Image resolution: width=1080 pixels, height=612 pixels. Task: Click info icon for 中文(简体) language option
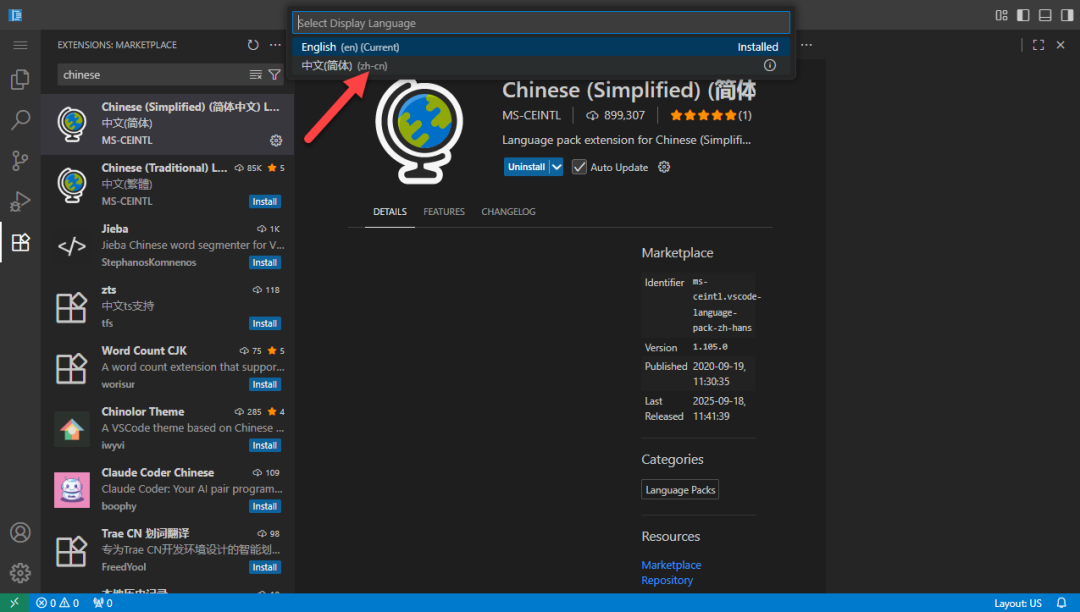click(x=770, y=65)
